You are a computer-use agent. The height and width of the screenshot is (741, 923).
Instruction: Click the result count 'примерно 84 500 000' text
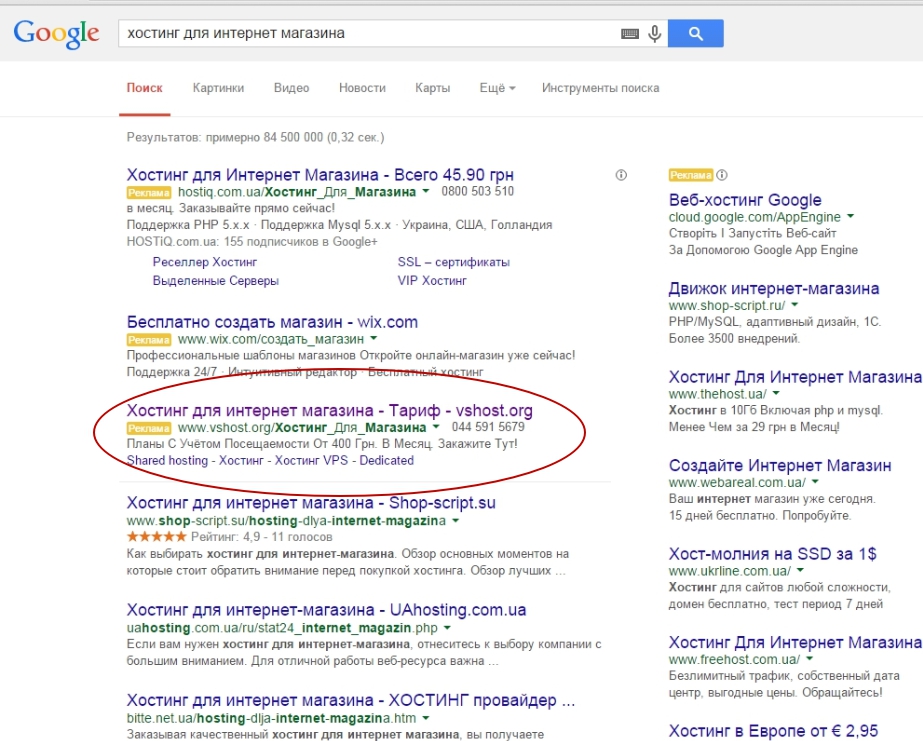(265, 138)
